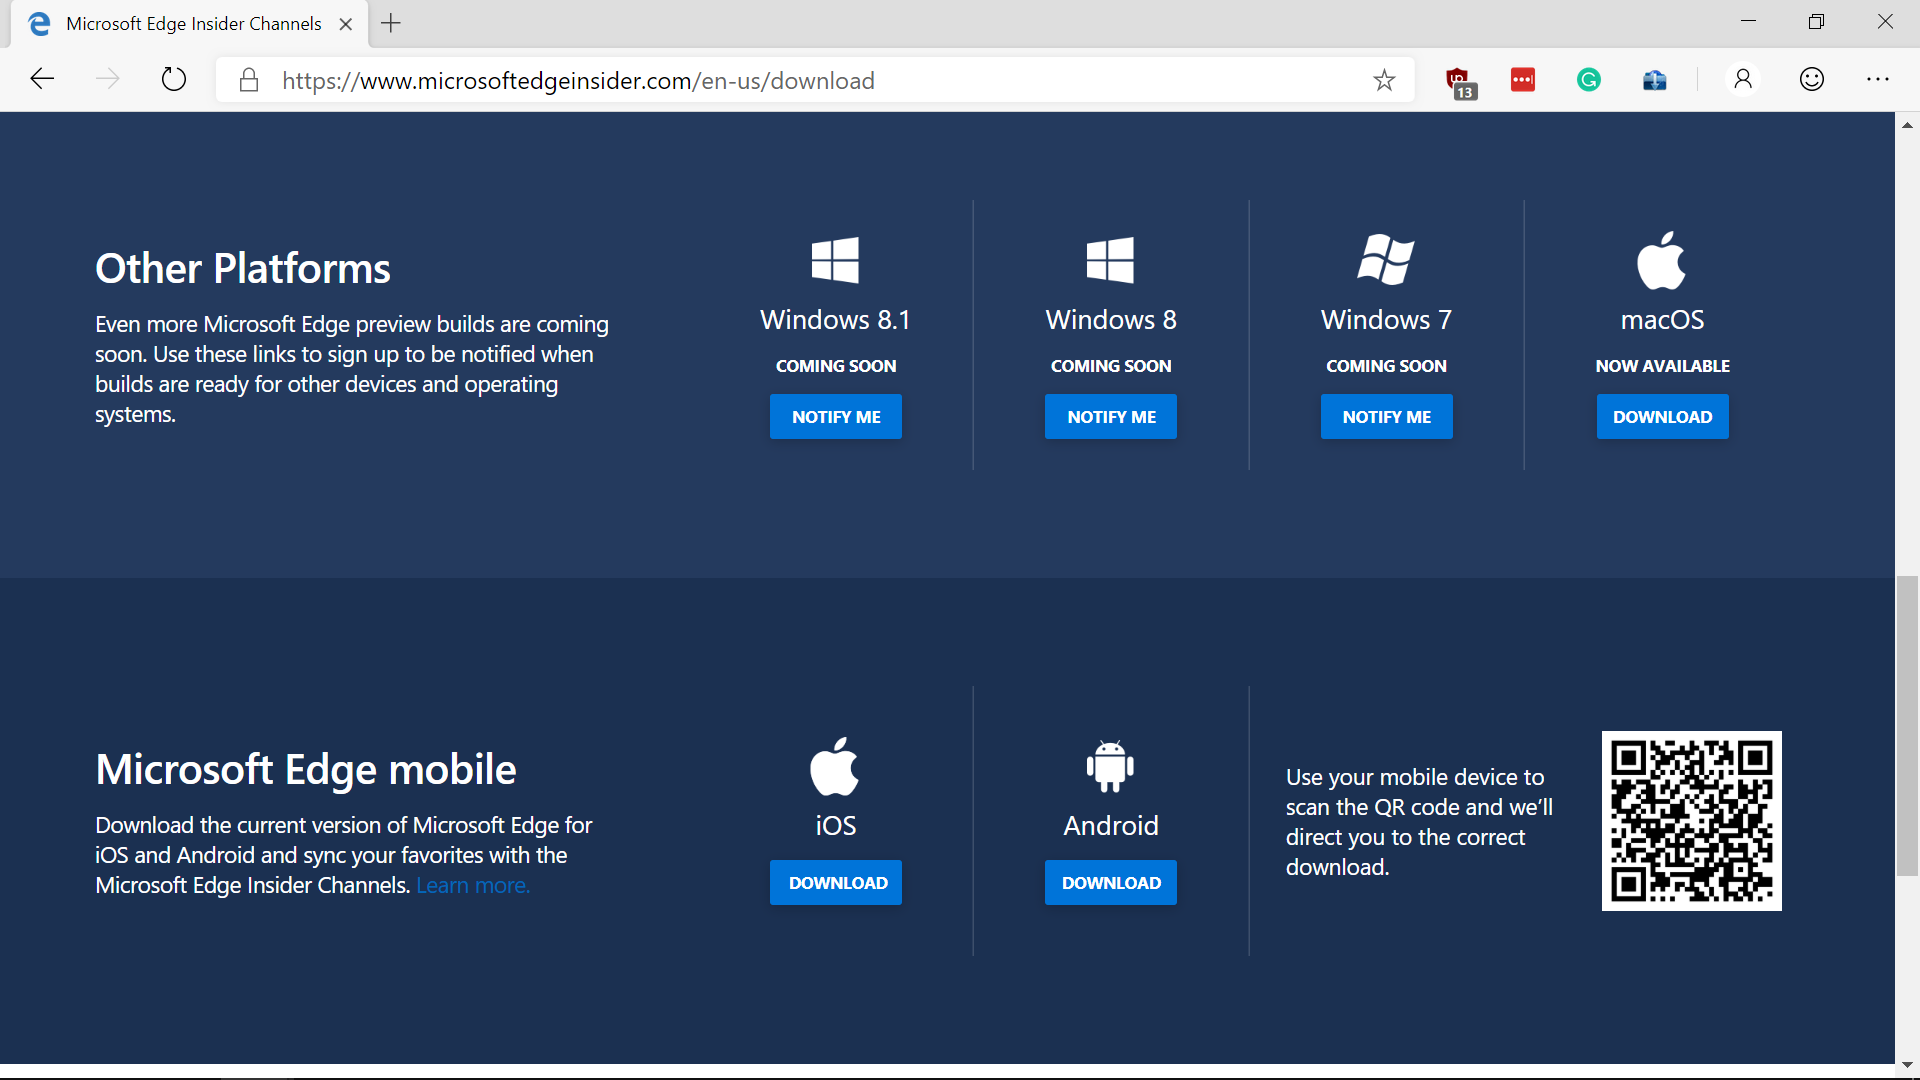
Task: Click the vertical scrollbar thumb
Action: tap(1907, 726)
